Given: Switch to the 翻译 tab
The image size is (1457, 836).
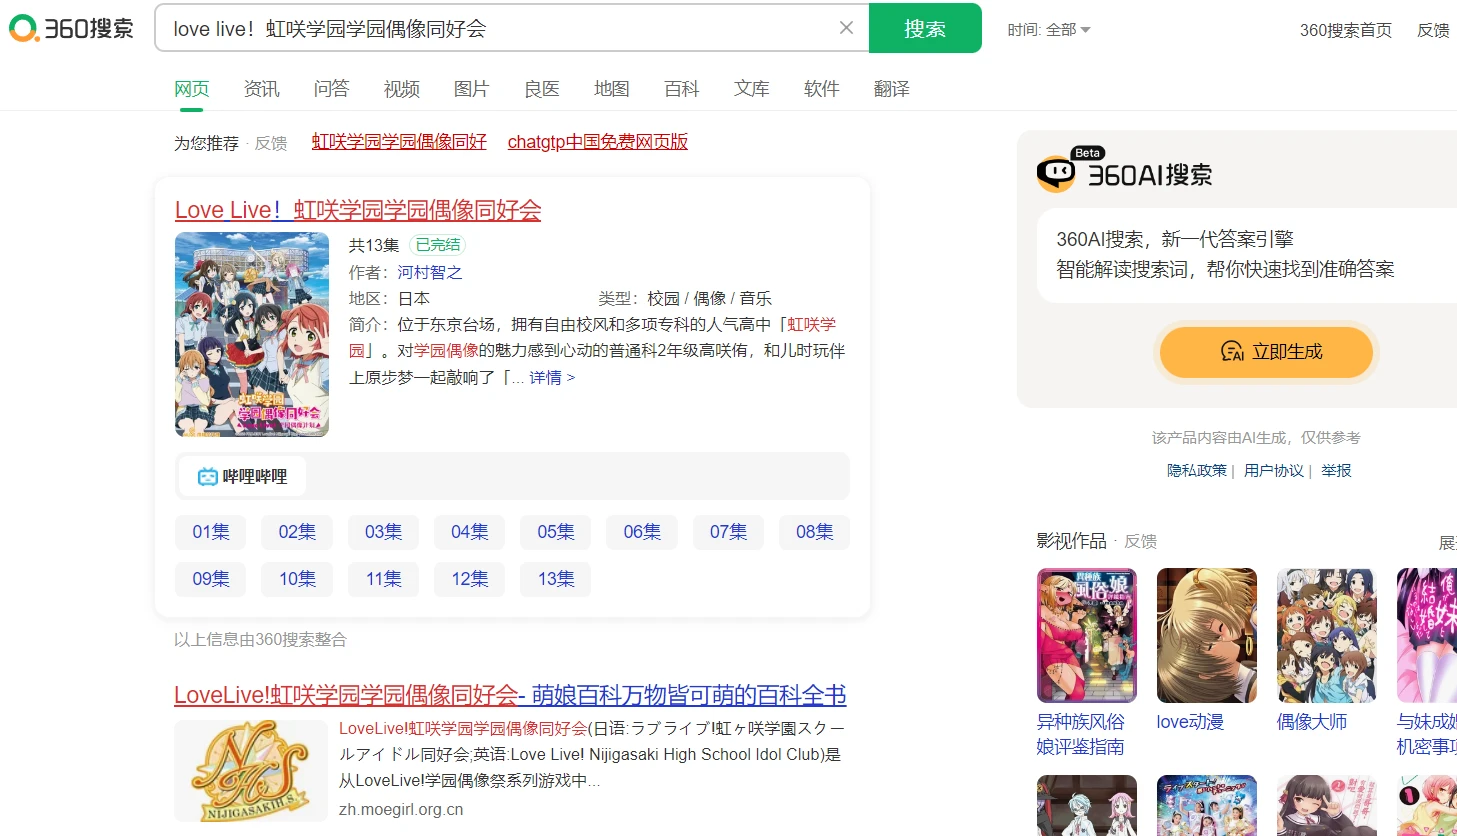Looking at the screenshot, I should [x=892, y=89].
